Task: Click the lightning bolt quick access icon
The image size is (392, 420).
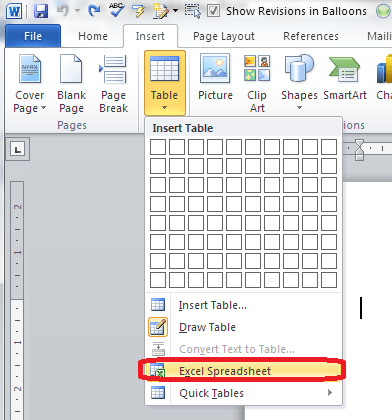Action: tap(139, 11)
